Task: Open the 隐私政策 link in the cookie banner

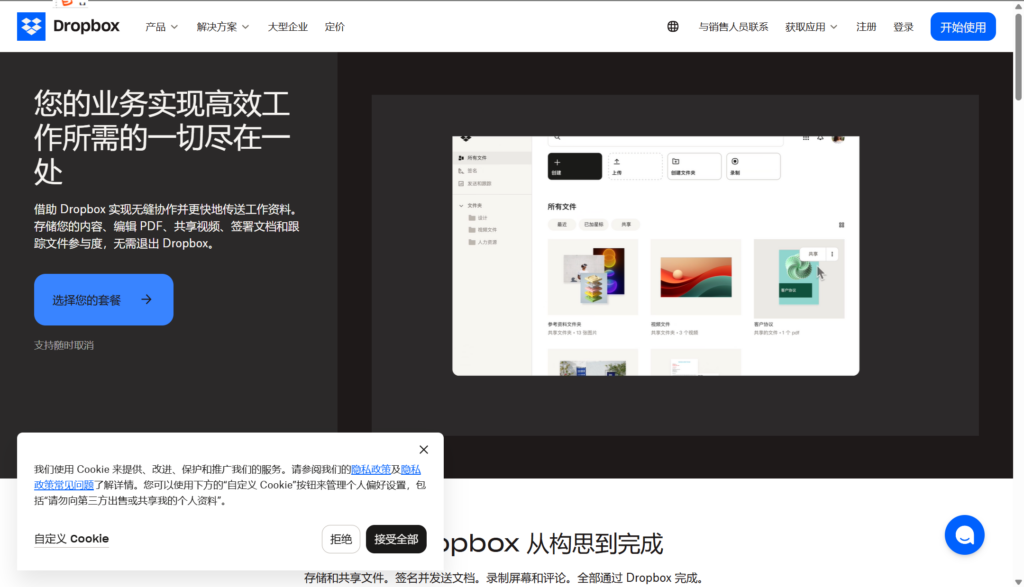Action: [369, 469]
